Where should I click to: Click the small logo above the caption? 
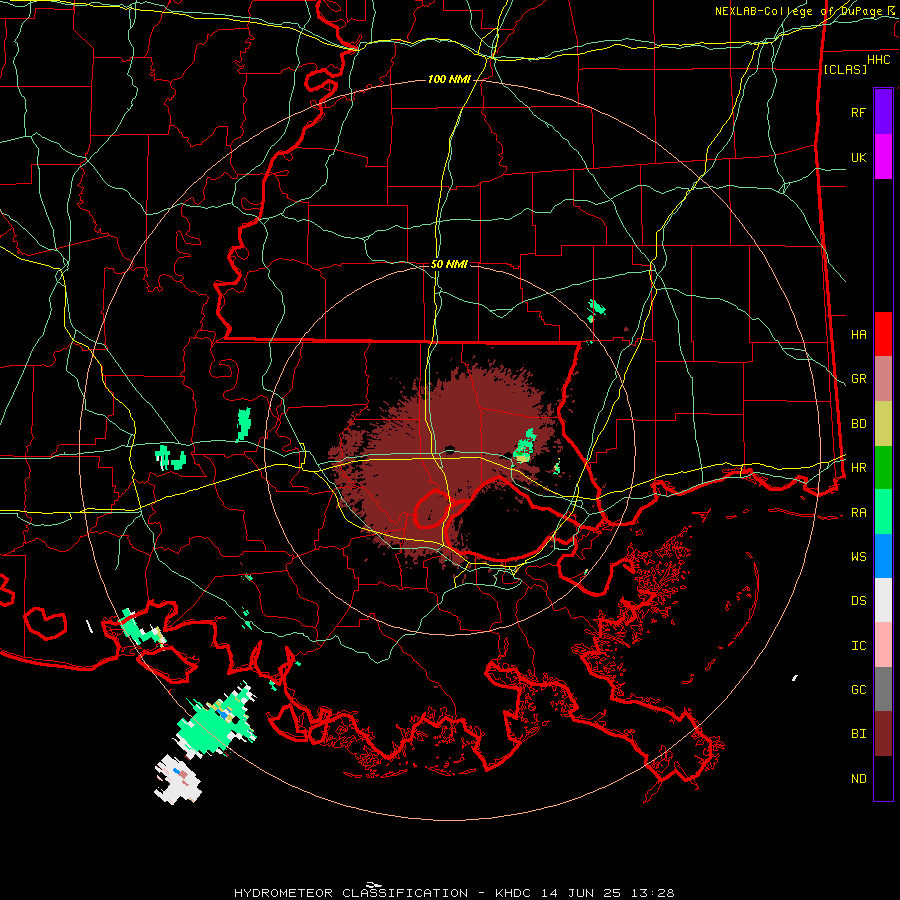(x=374, y=883)
